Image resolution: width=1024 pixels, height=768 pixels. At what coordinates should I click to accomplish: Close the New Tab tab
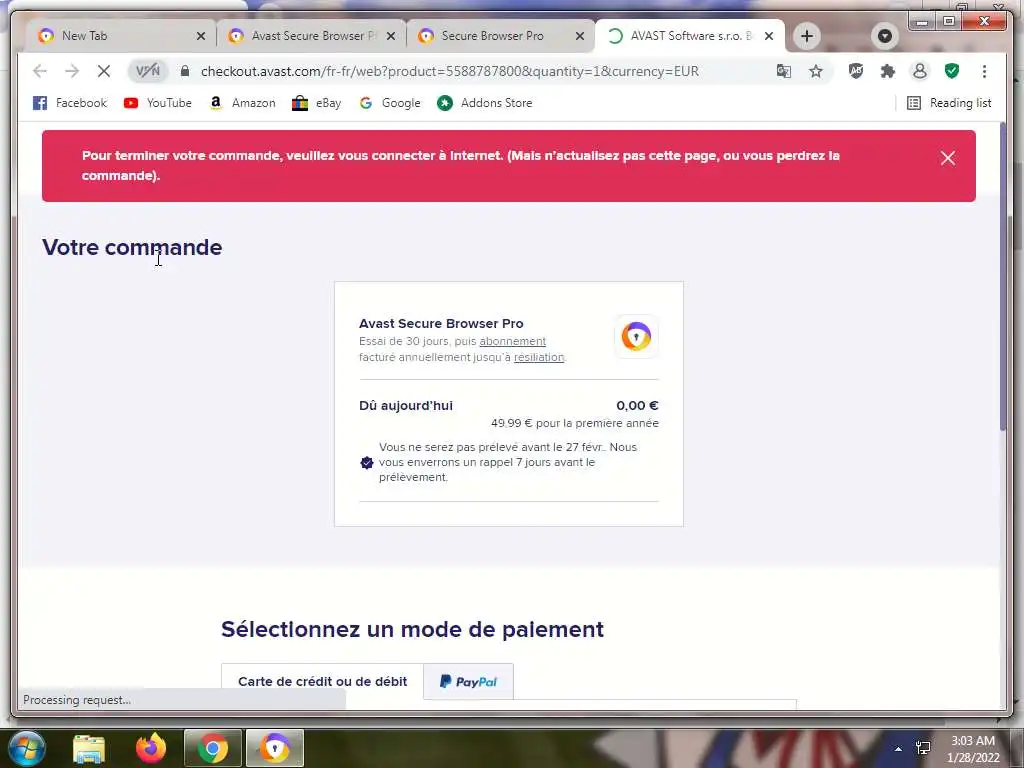201,36
